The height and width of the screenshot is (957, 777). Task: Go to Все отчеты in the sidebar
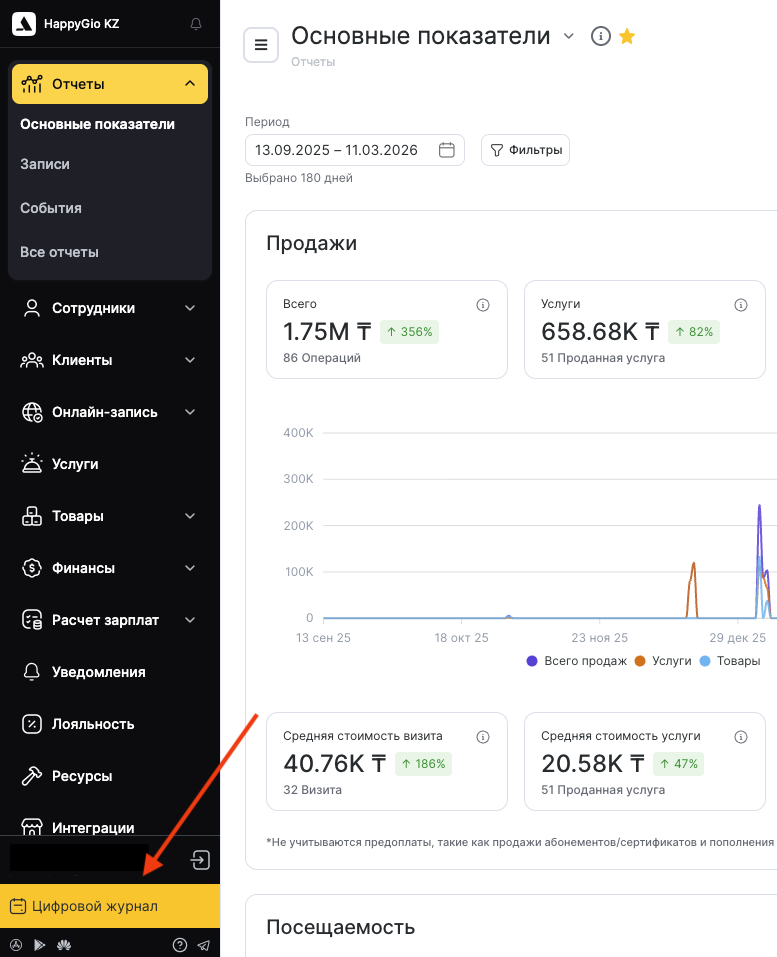[x=59, y=252]
